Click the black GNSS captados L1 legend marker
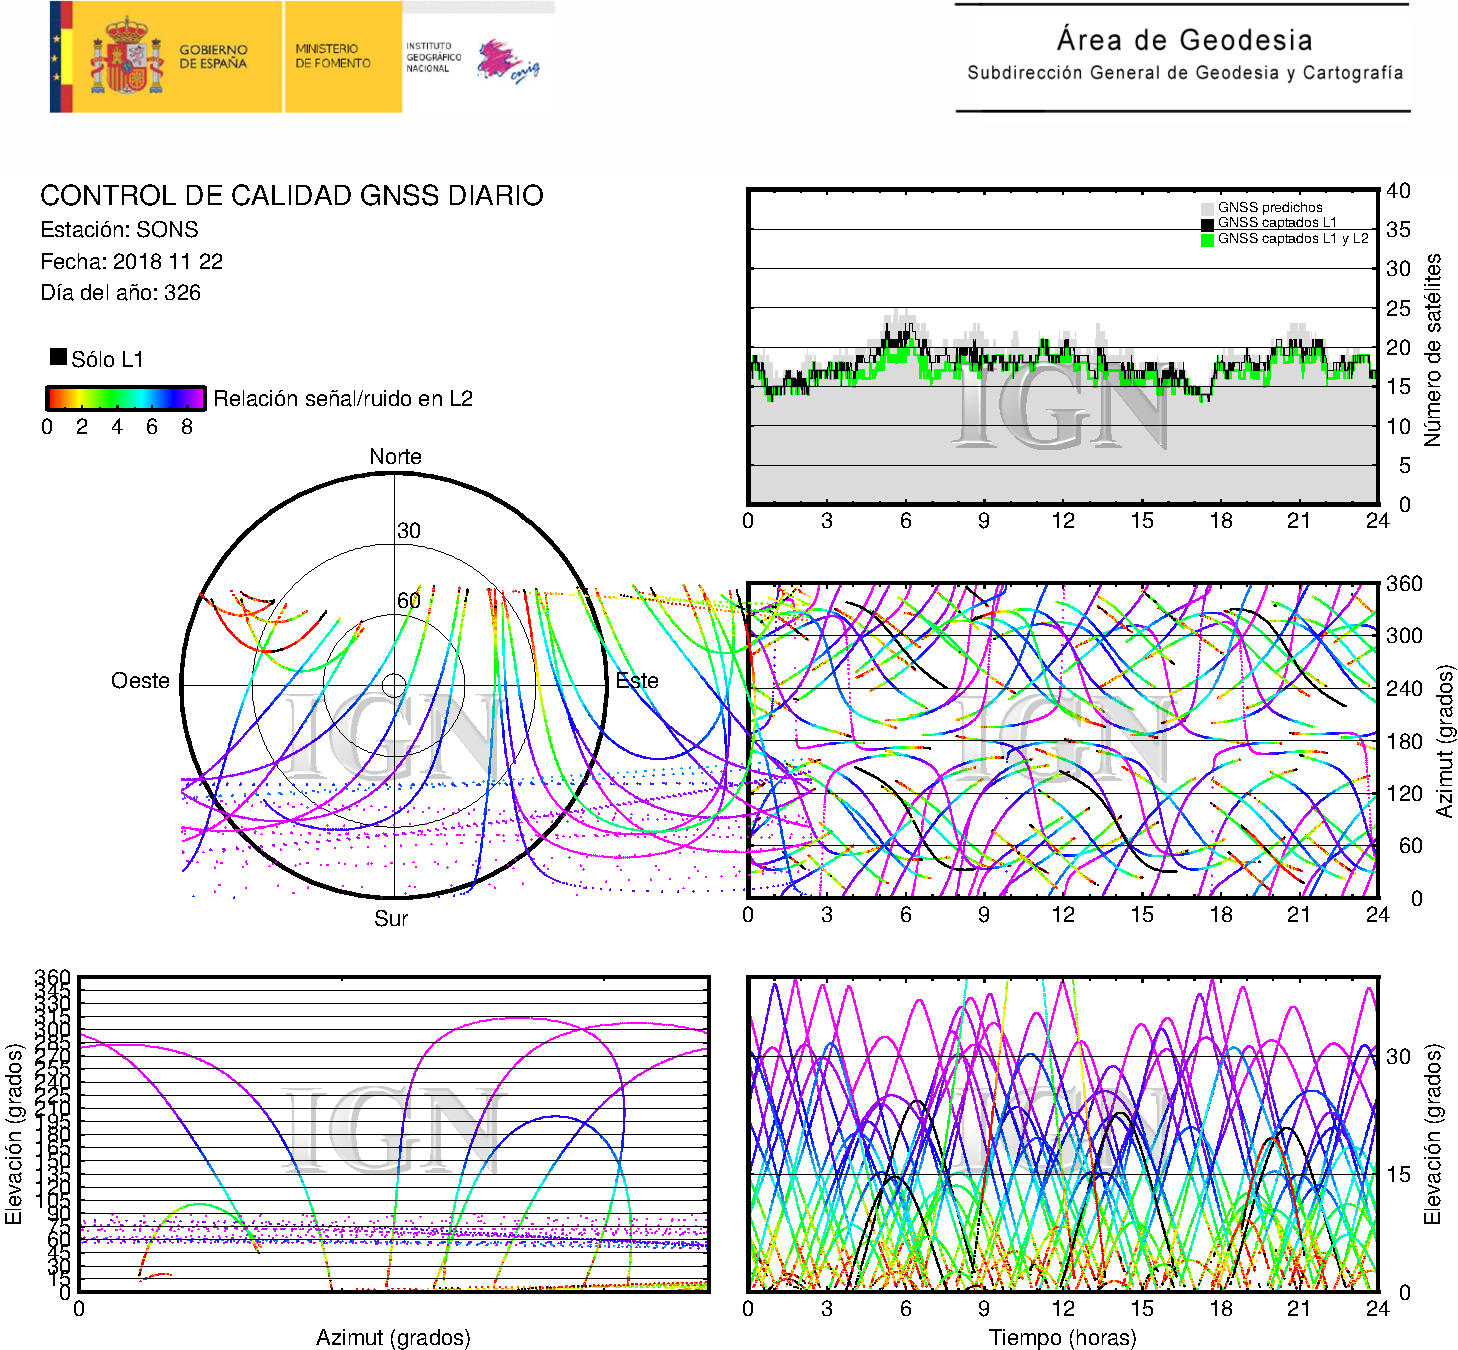Viewport: 1458px width, 1350px height. click(x=1207, y=223)
